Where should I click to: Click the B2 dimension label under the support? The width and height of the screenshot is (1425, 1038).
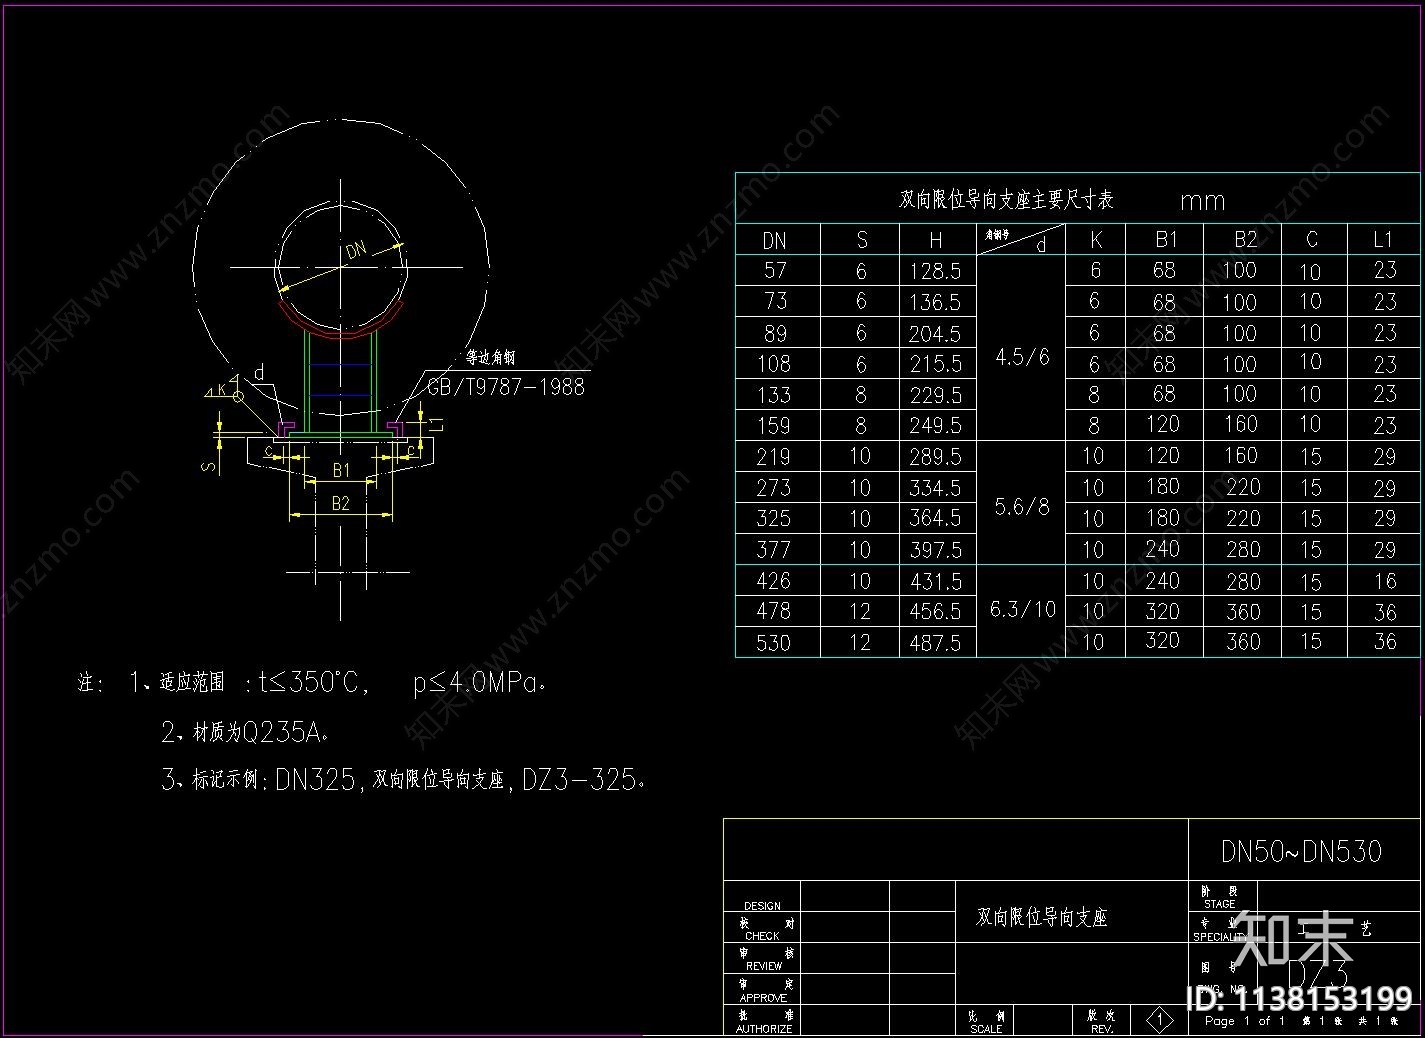pyautogui.click(x=341, y=503)
